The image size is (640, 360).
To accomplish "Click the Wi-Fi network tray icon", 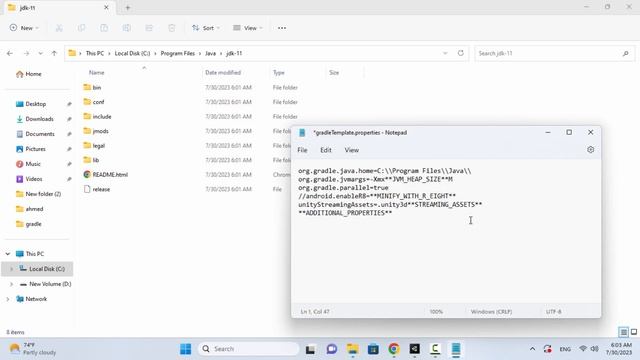I will tap(583, 349).
